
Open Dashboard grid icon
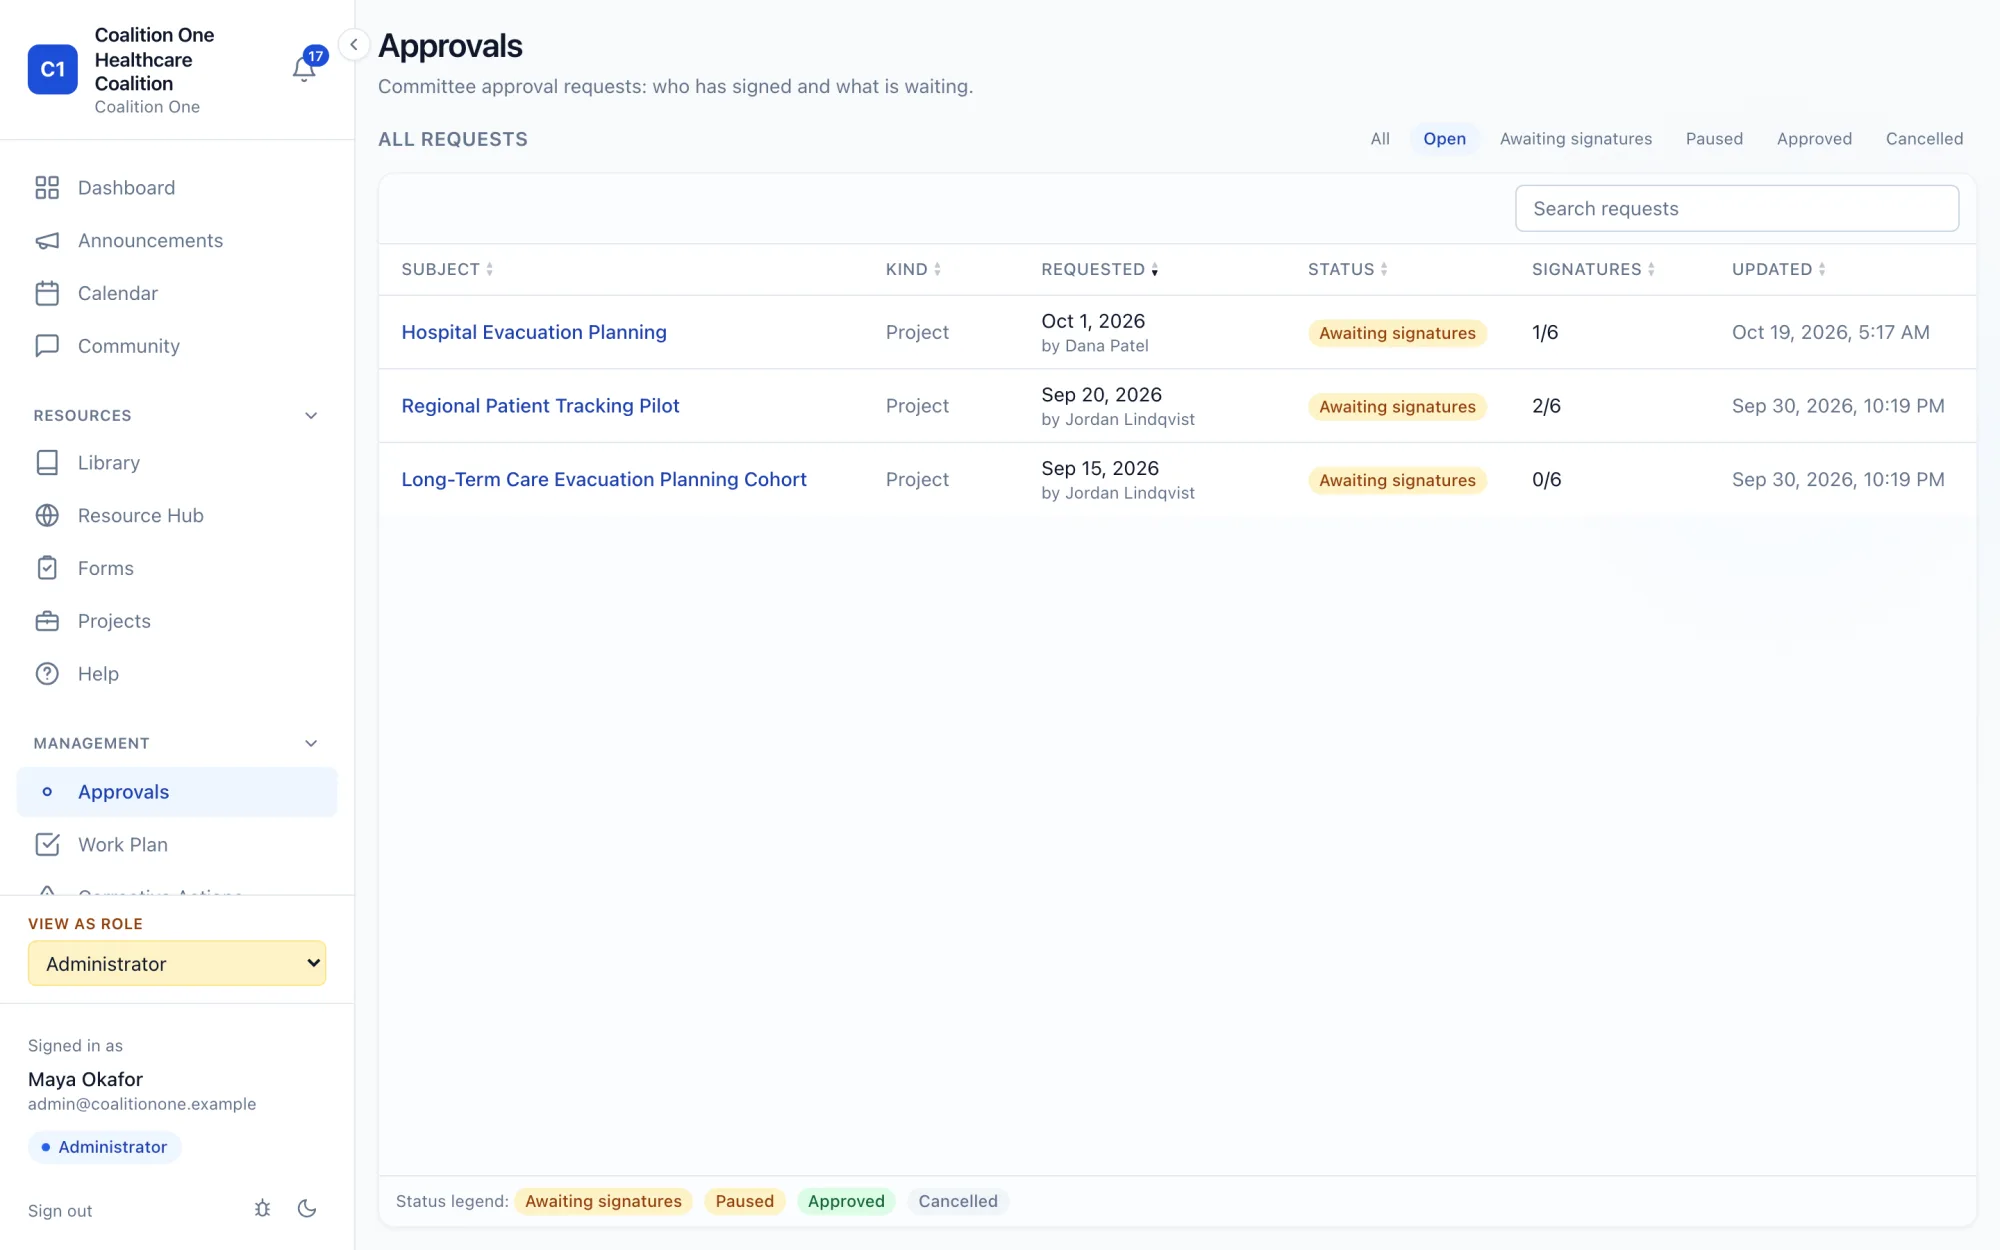pyautogui.click(x=47, y=188)
